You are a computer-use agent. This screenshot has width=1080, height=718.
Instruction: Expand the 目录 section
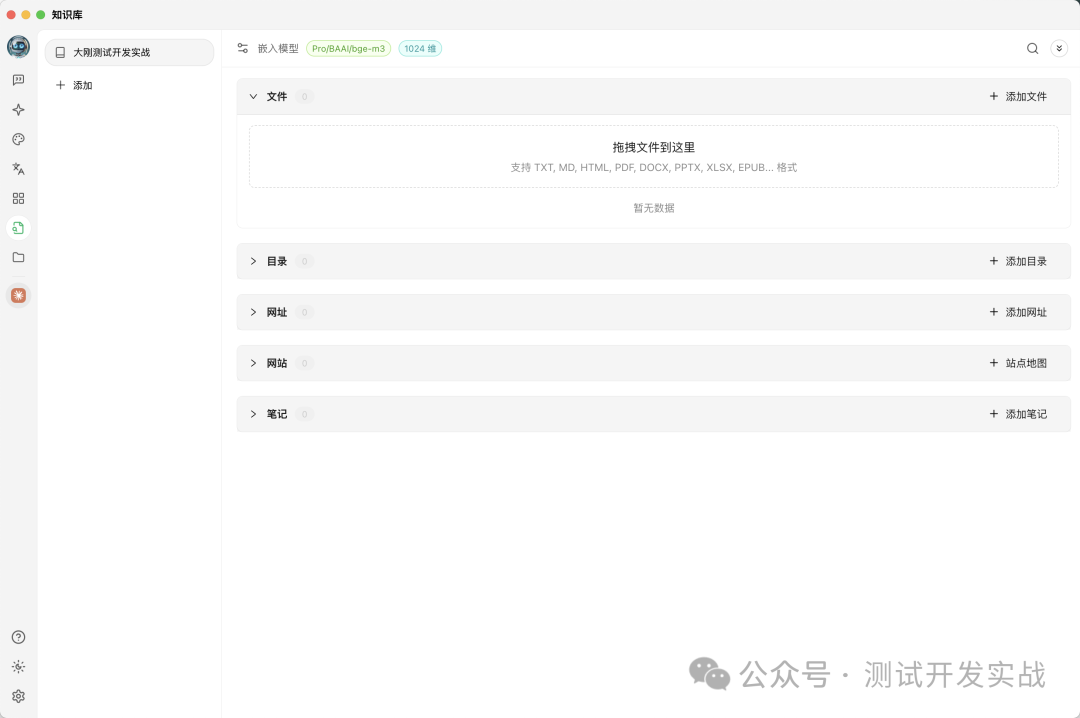[x=254, y=261]
